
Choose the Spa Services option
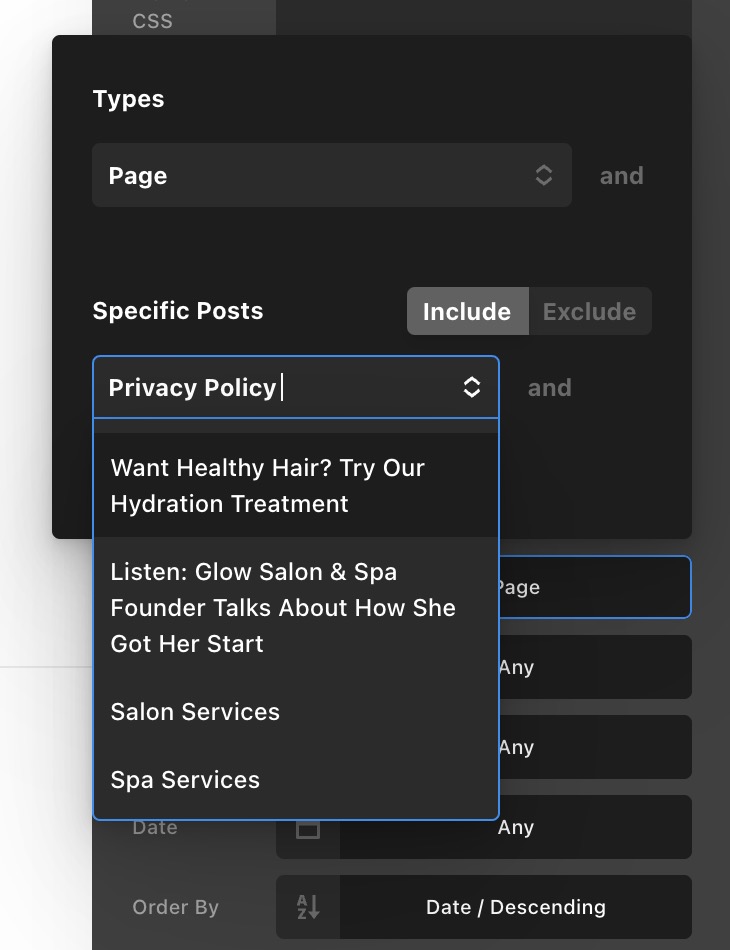[x=185, y=780]
